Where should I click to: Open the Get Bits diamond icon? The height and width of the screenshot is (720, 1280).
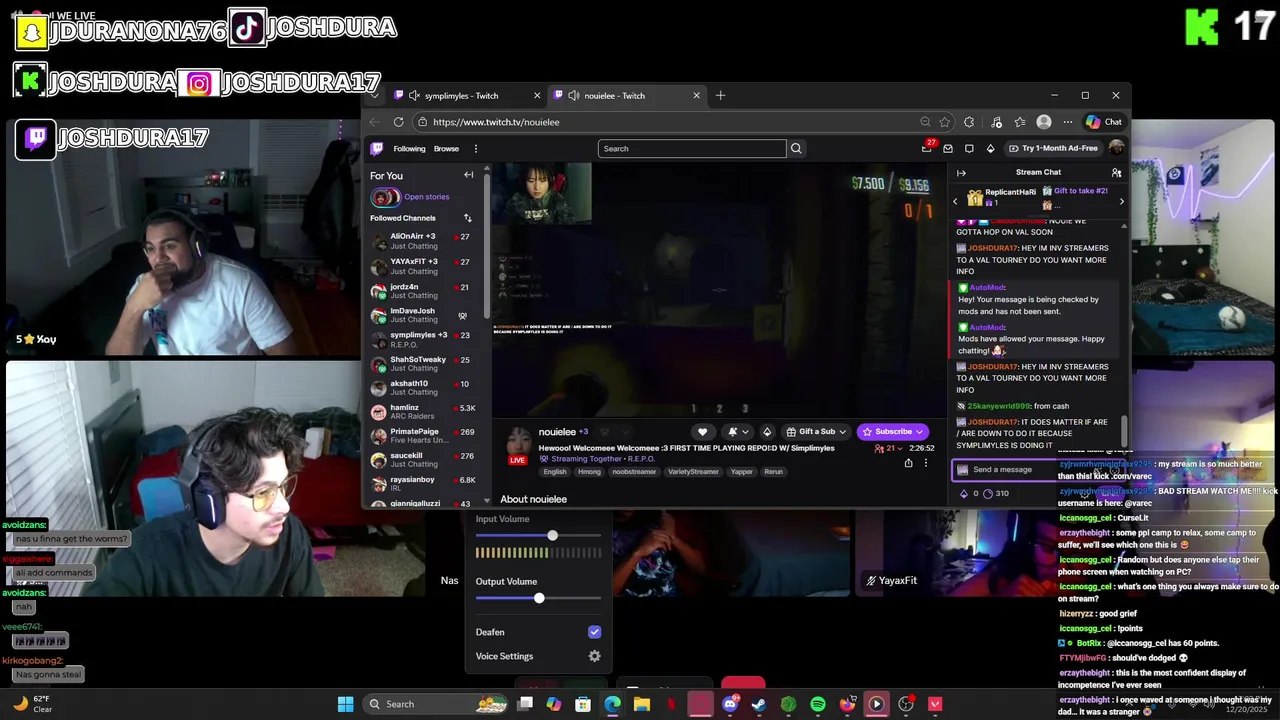tap(990, 149)
